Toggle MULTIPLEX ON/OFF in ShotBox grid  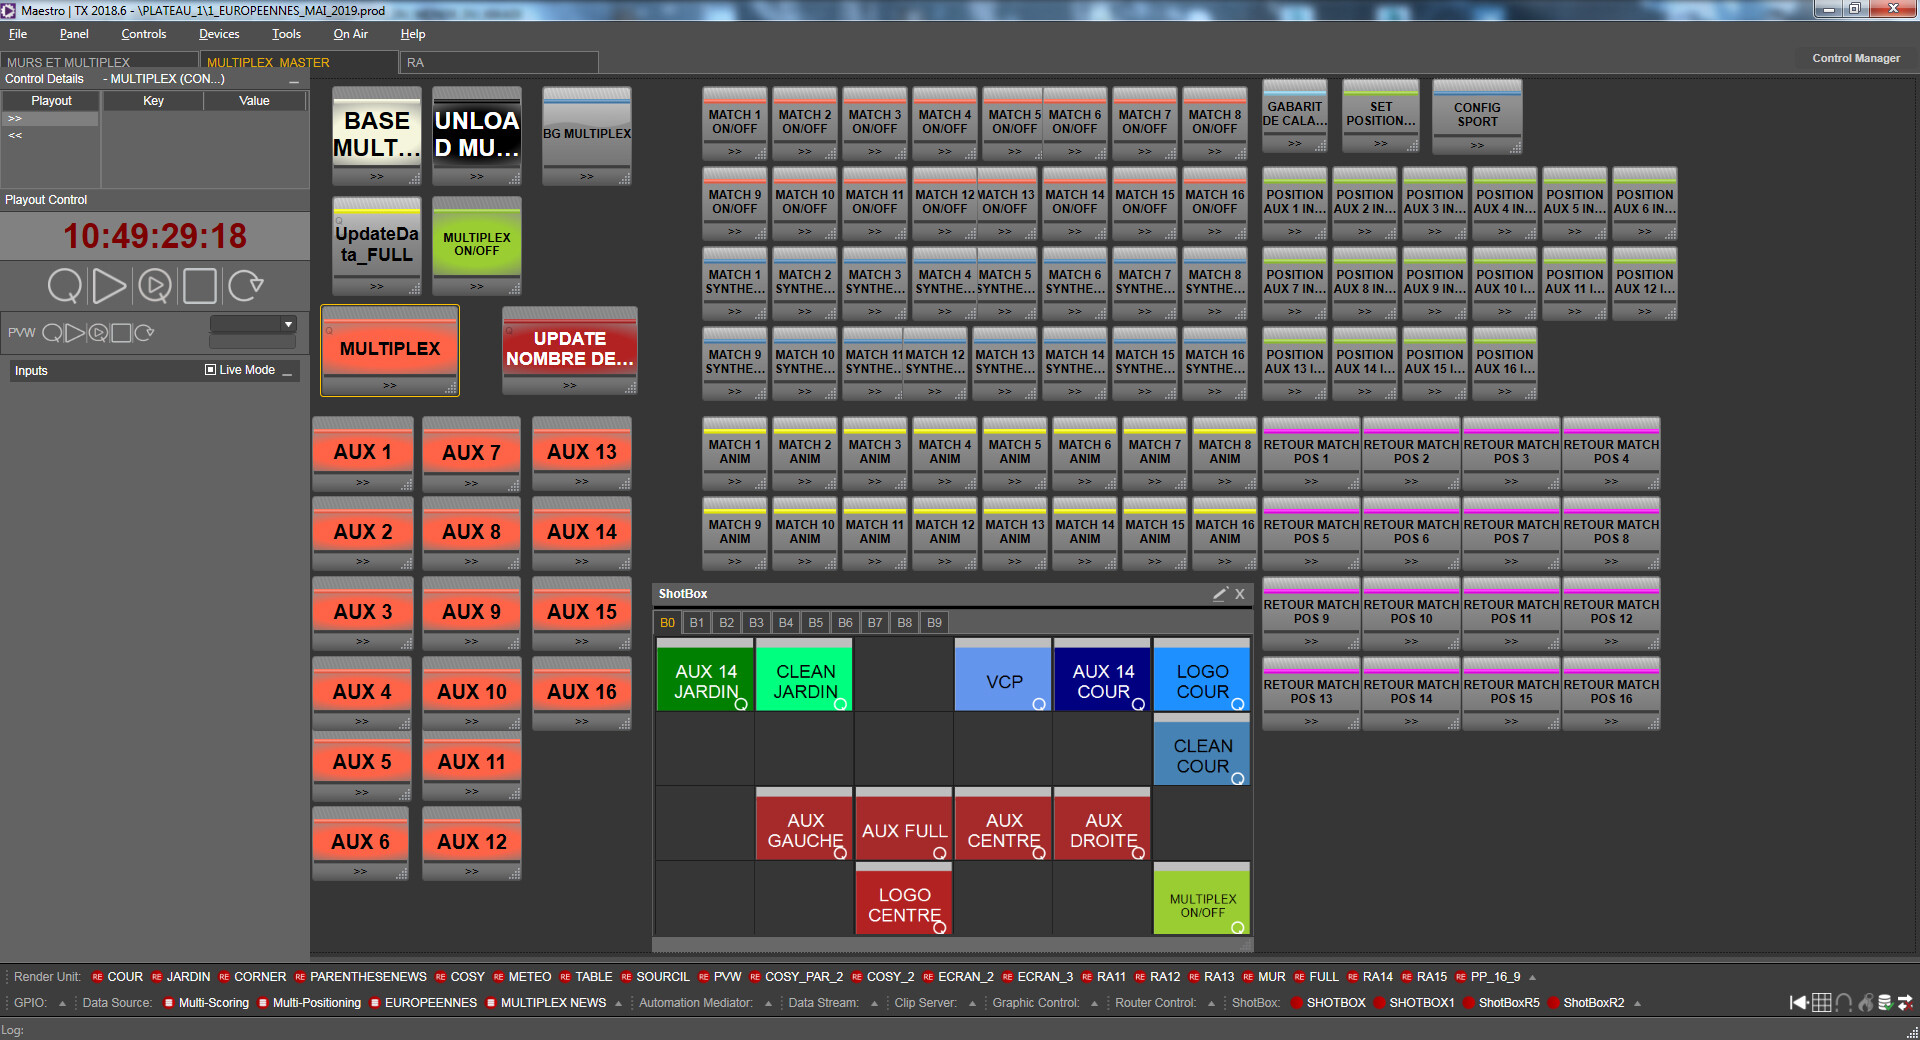[1202, 901]
